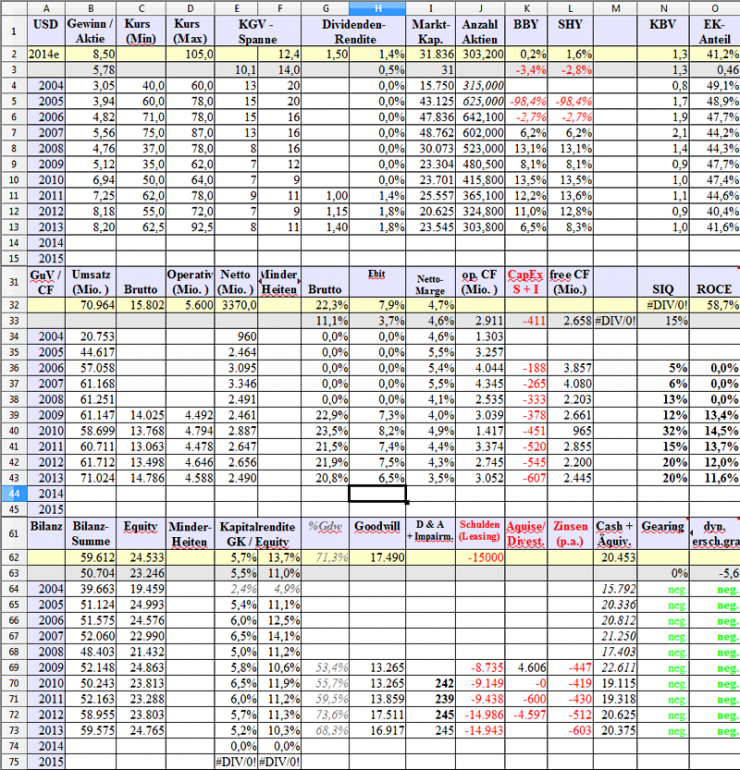This screenshot has width=740, height=770.
Task: Select the 'Kapitalrendite GK / Equity' header
Action: click(x=258, y=533)
